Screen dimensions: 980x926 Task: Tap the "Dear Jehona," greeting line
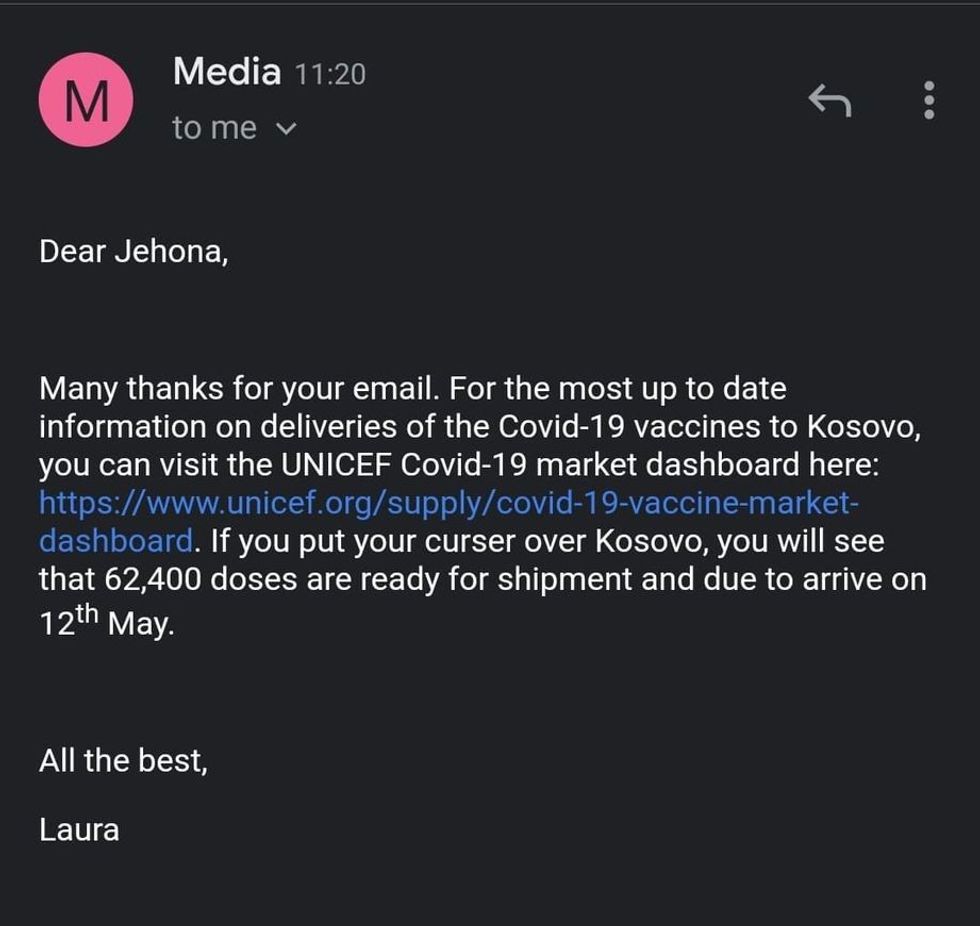click(134, 251)
